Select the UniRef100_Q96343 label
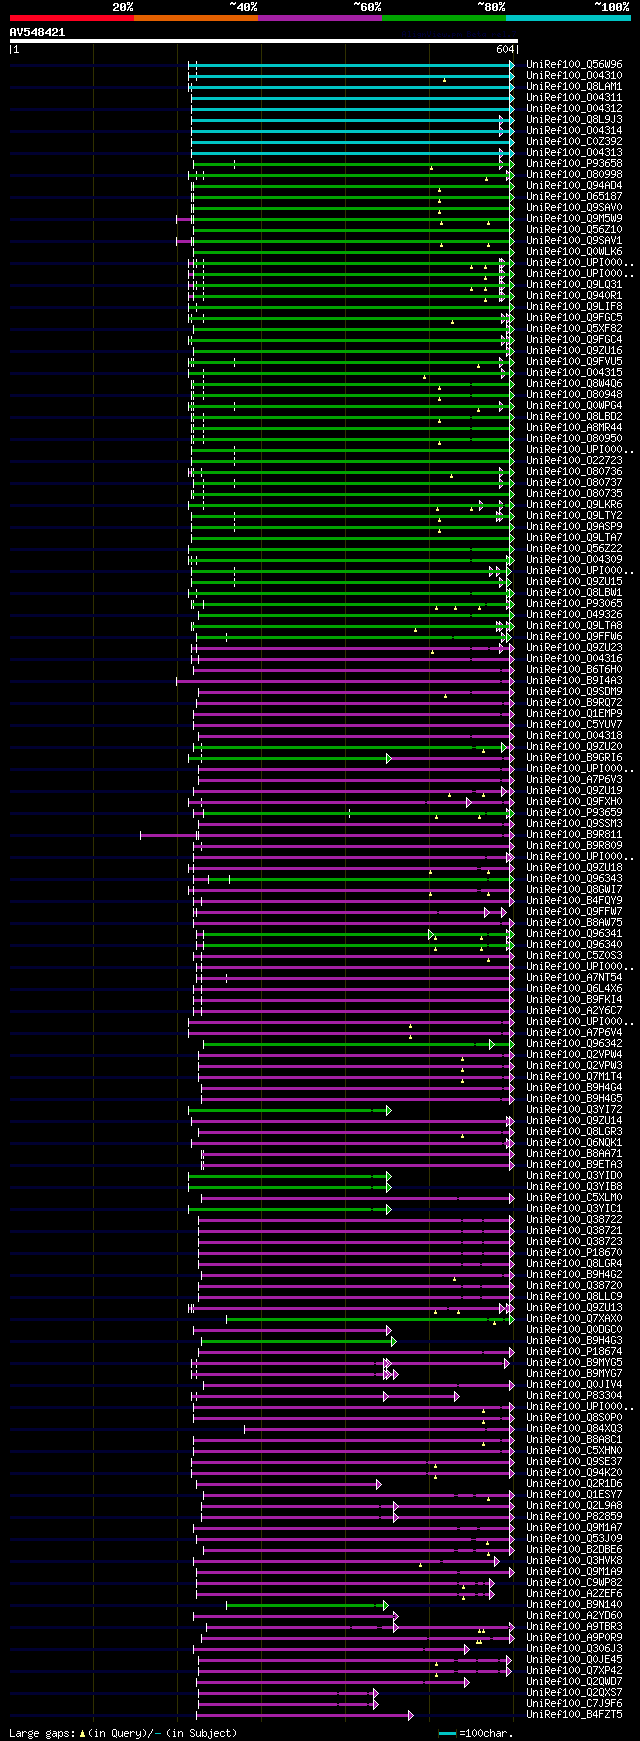This screenshot has width=640, height=1741. pos(574,878)
